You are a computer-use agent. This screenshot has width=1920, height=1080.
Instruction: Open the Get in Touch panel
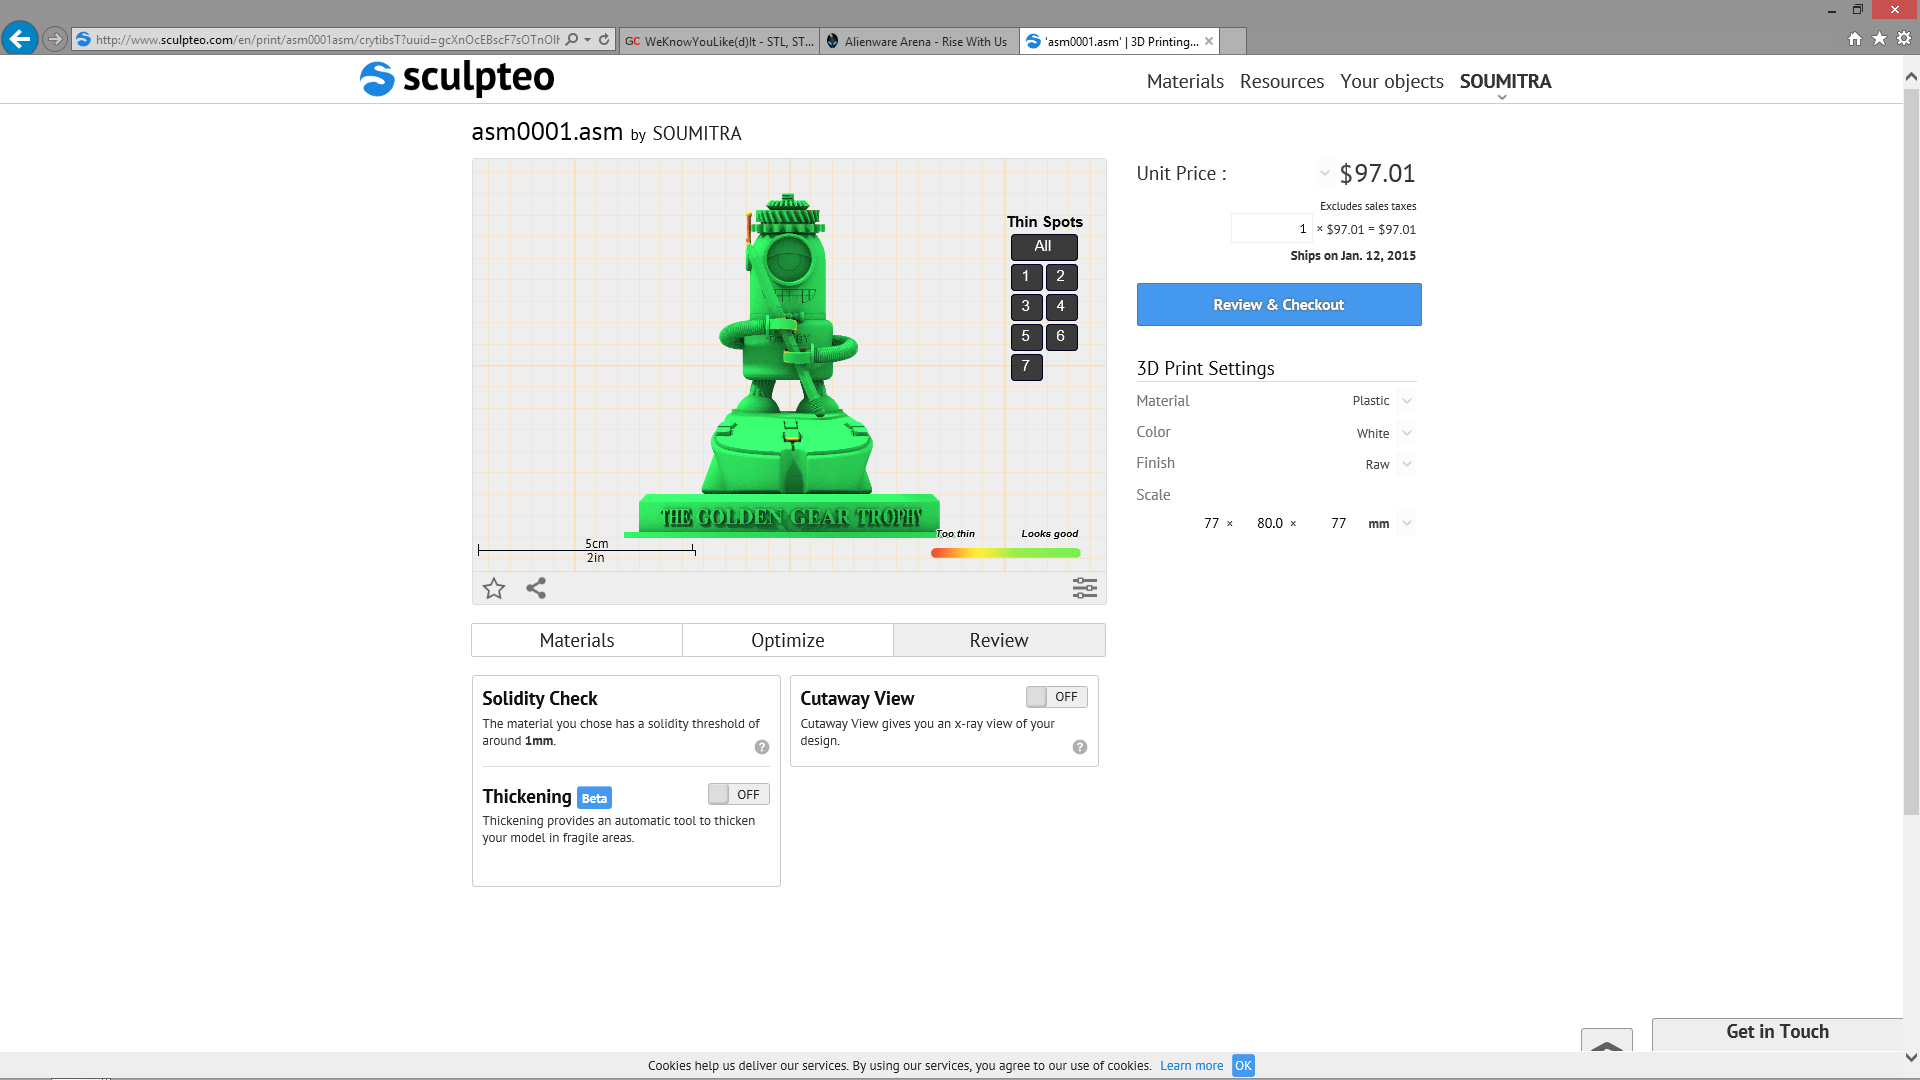click(1777, 1033)
